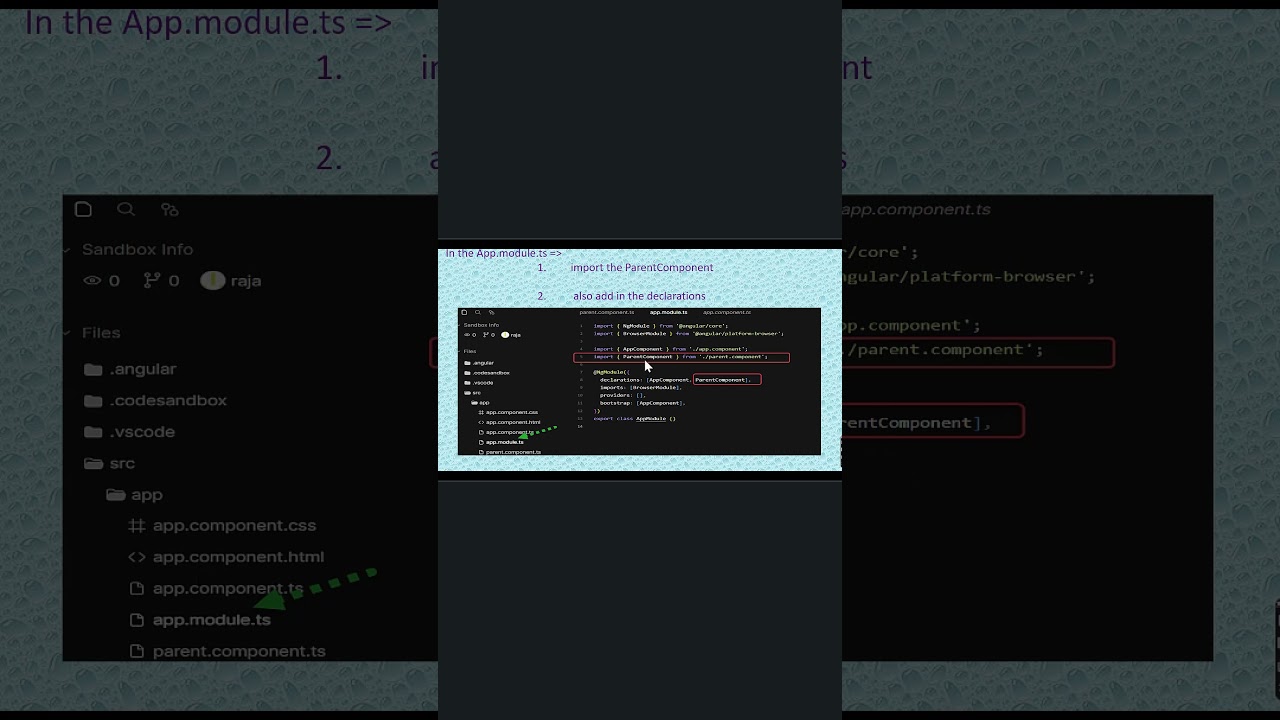Switch to app.module.ts tab in center frame
Viewport: 1280px width, 720px height.
click(668, 312)
